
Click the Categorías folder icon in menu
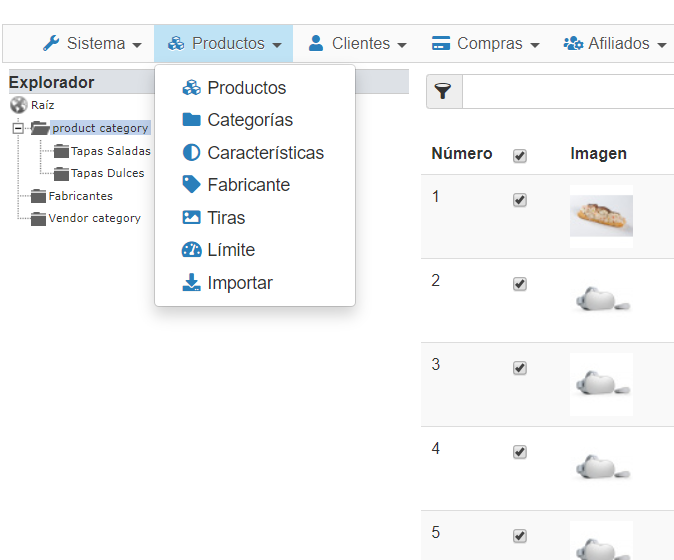pos(192,120)
